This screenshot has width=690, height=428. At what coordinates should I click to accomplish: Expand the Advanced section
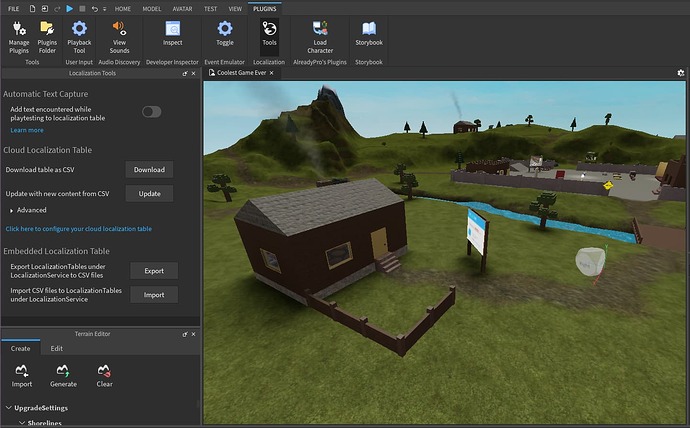(13, 210)
